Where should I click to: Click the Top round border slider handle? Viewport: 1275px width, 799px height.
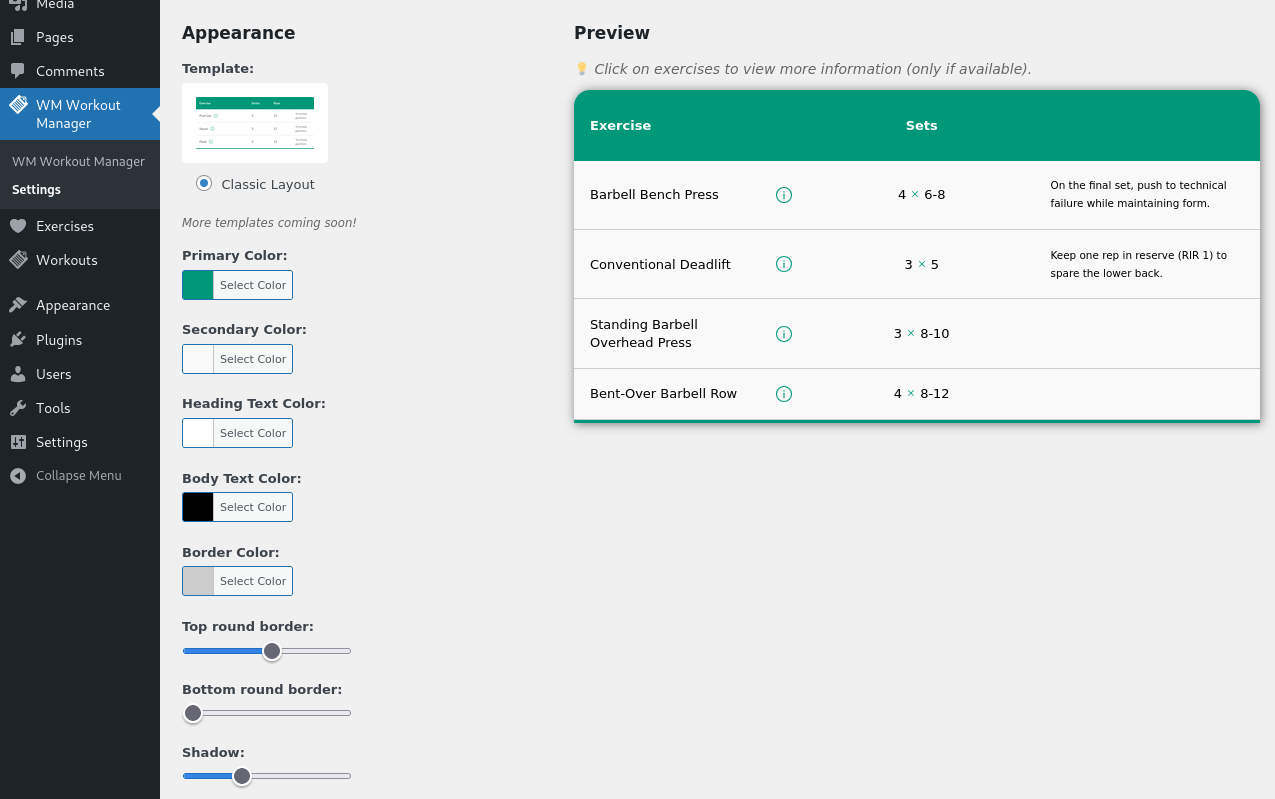272,651
